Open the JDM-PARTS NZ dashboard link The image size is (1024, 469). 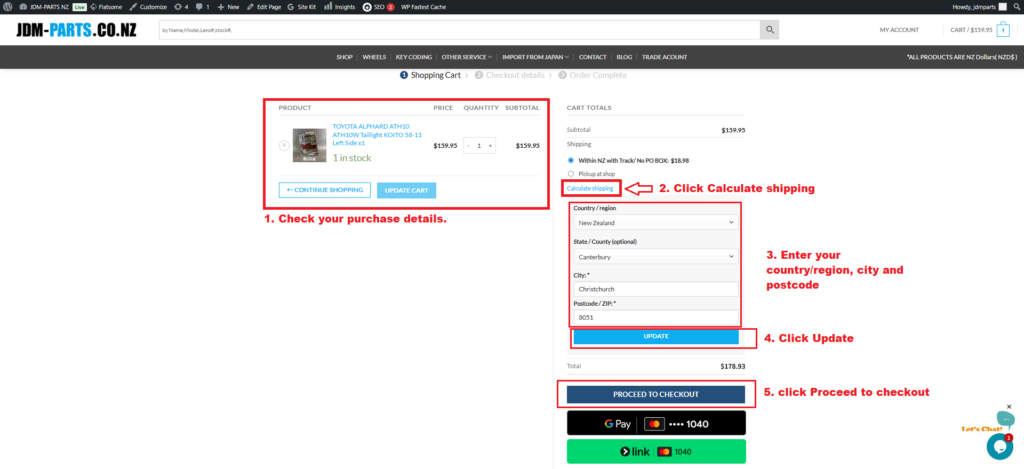coord(44,7)
